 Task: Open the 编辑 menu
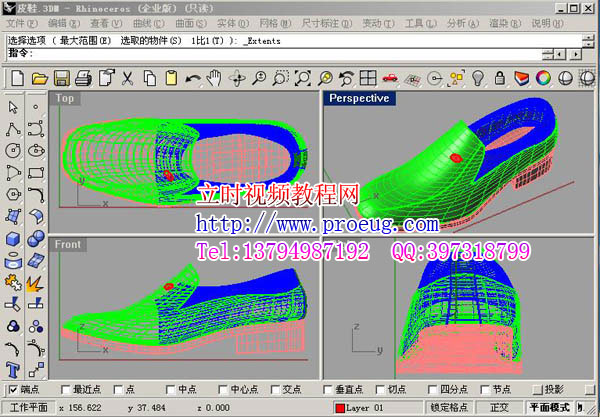point(64,23)
